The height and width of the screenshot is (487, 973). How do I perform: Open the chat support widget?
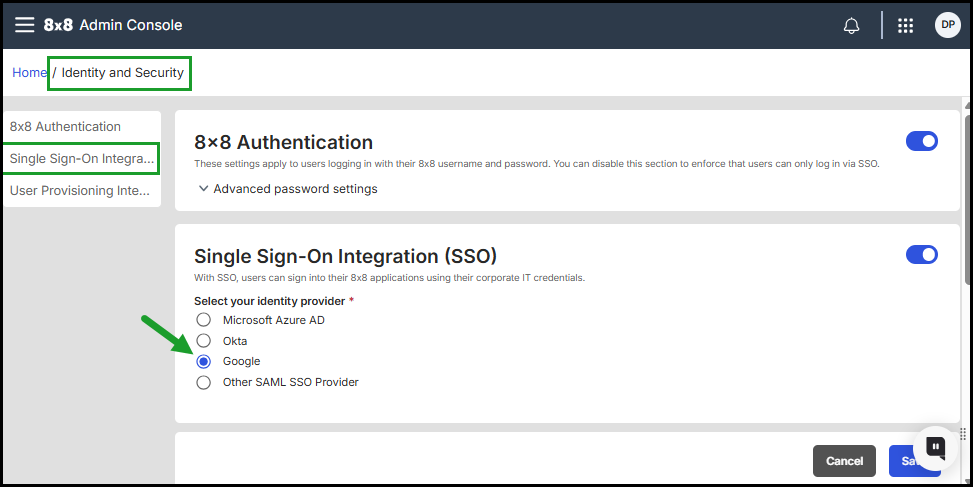[935, 447]
